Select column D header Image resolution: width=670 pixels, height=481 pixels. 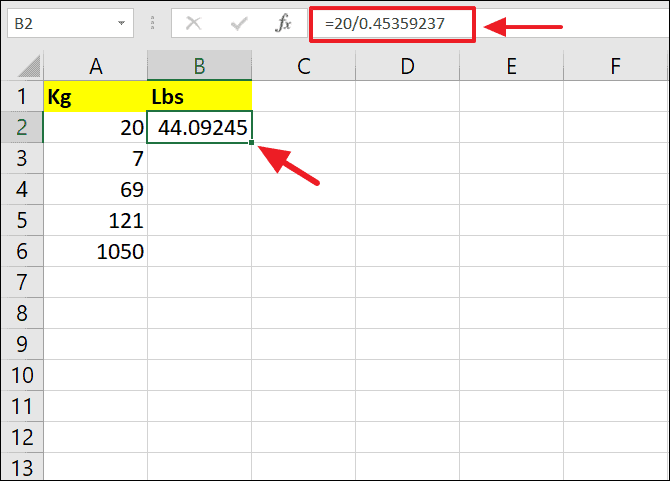pyautogui.click(x=407, y=66)
